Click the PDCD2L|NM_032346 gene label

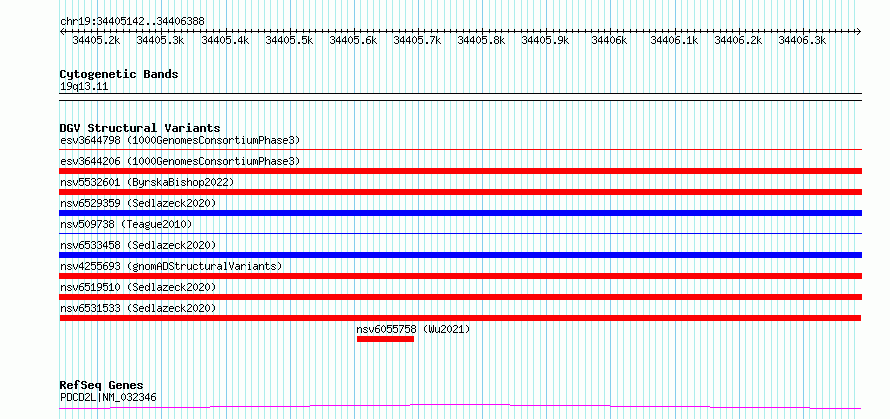[x=108, y=397]
